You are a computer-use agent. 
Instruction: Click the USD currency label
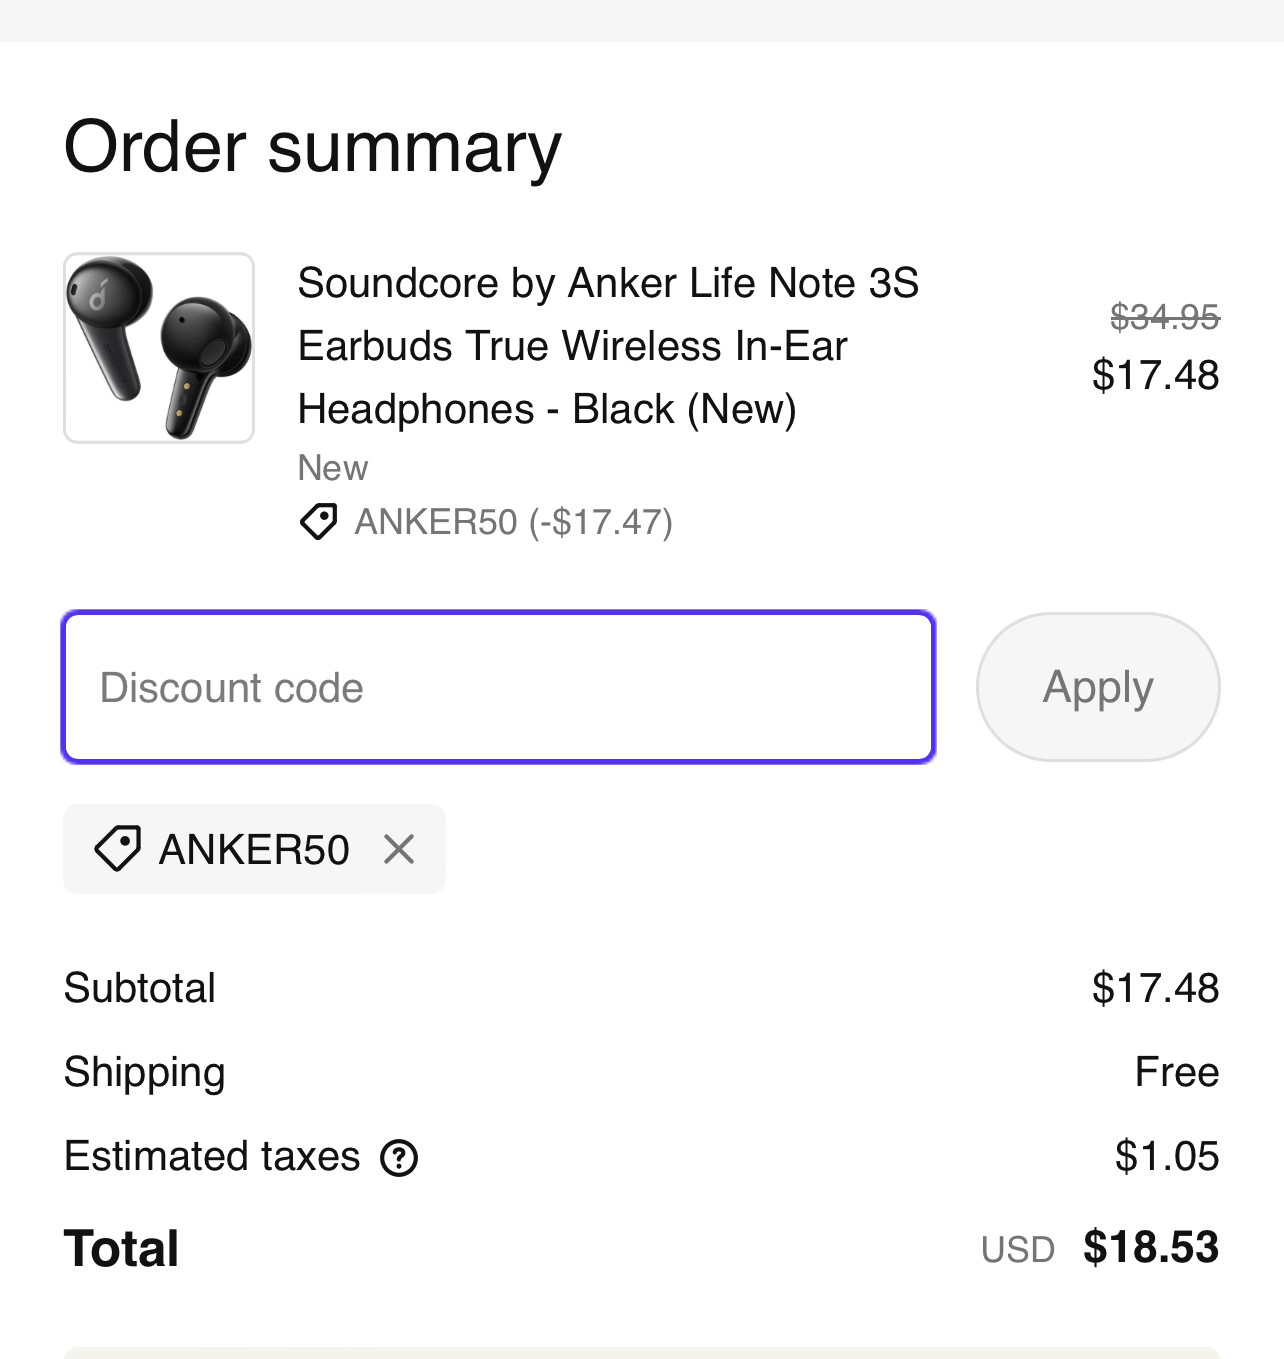1018,1250
